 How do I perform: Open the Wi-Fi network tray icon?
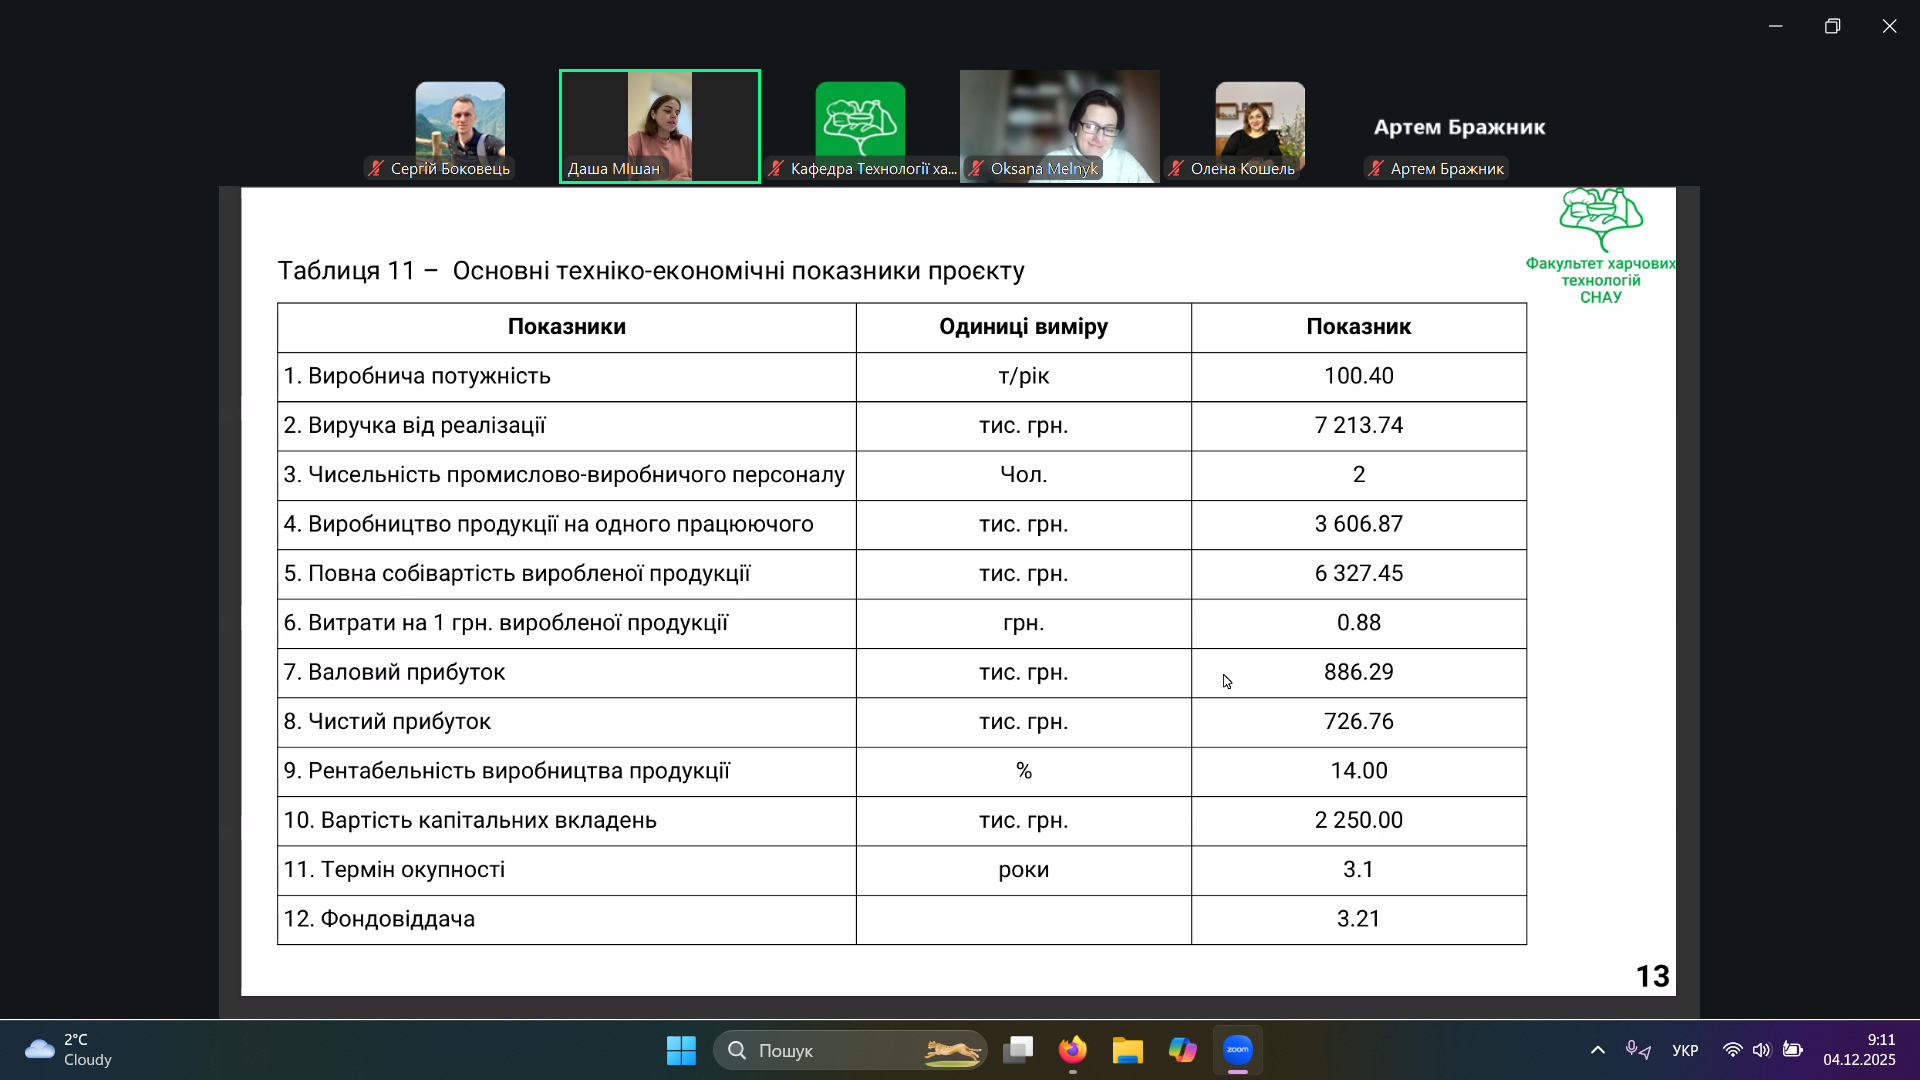tap(1732, 1050)
